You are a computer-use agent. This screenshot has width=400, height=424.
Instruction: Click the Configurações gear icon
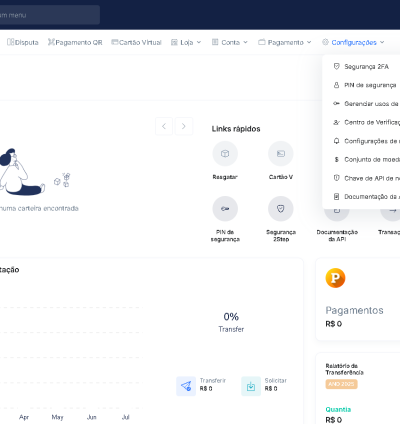pyautogui.click(x=325, y=42)
